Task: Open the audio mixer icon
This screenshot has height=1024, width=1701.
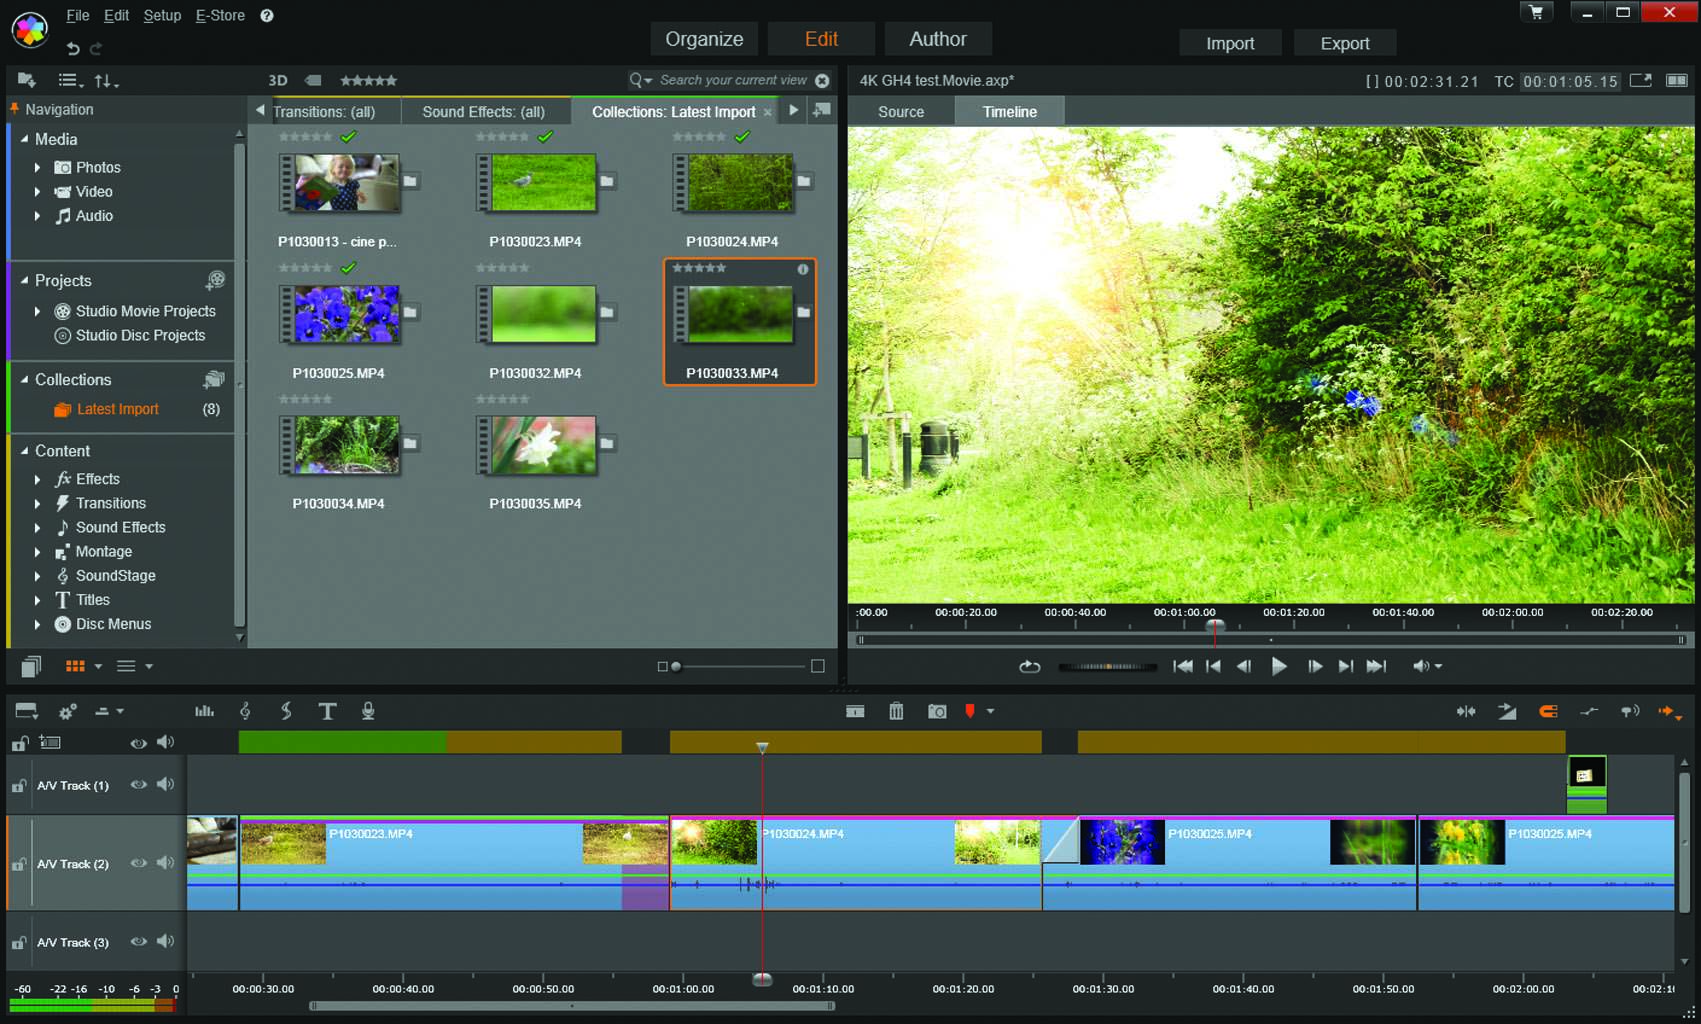Action: (x=204, y=711)
